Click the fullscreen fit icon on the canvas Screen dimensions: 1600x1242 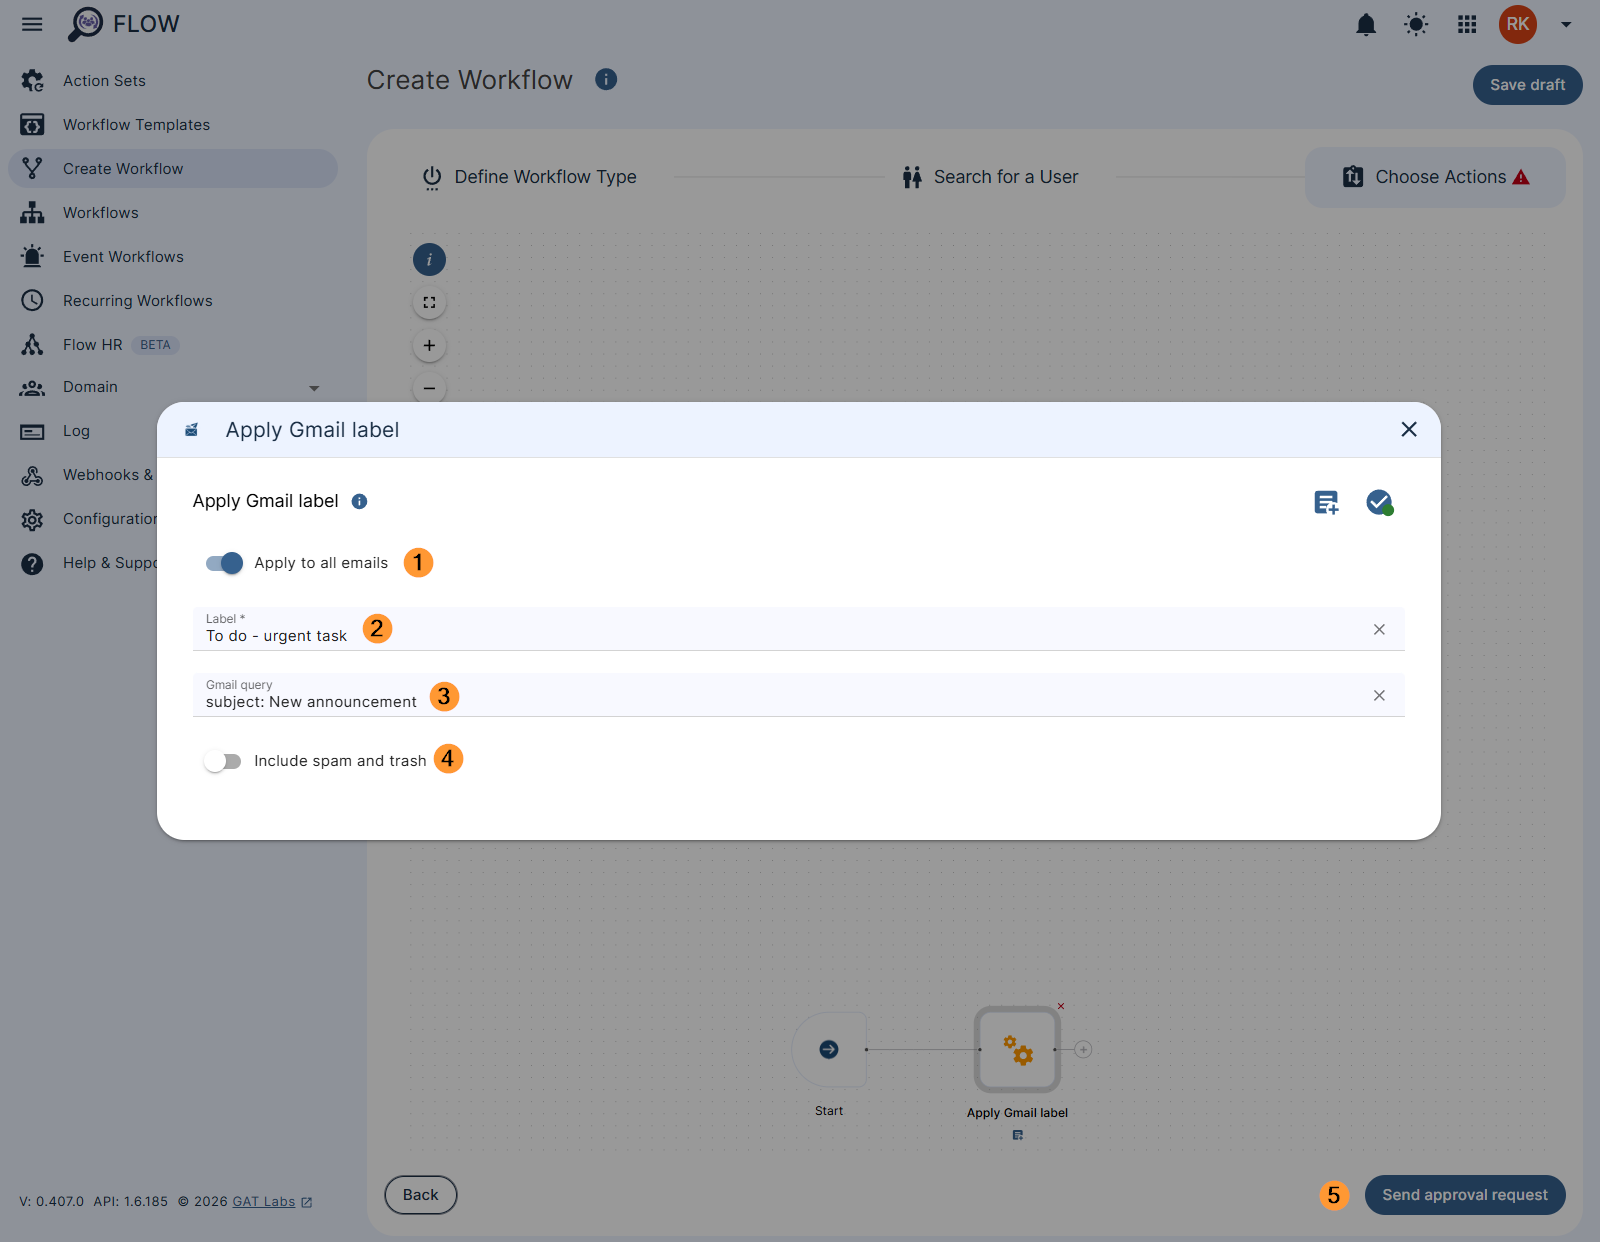click(429, 302)
